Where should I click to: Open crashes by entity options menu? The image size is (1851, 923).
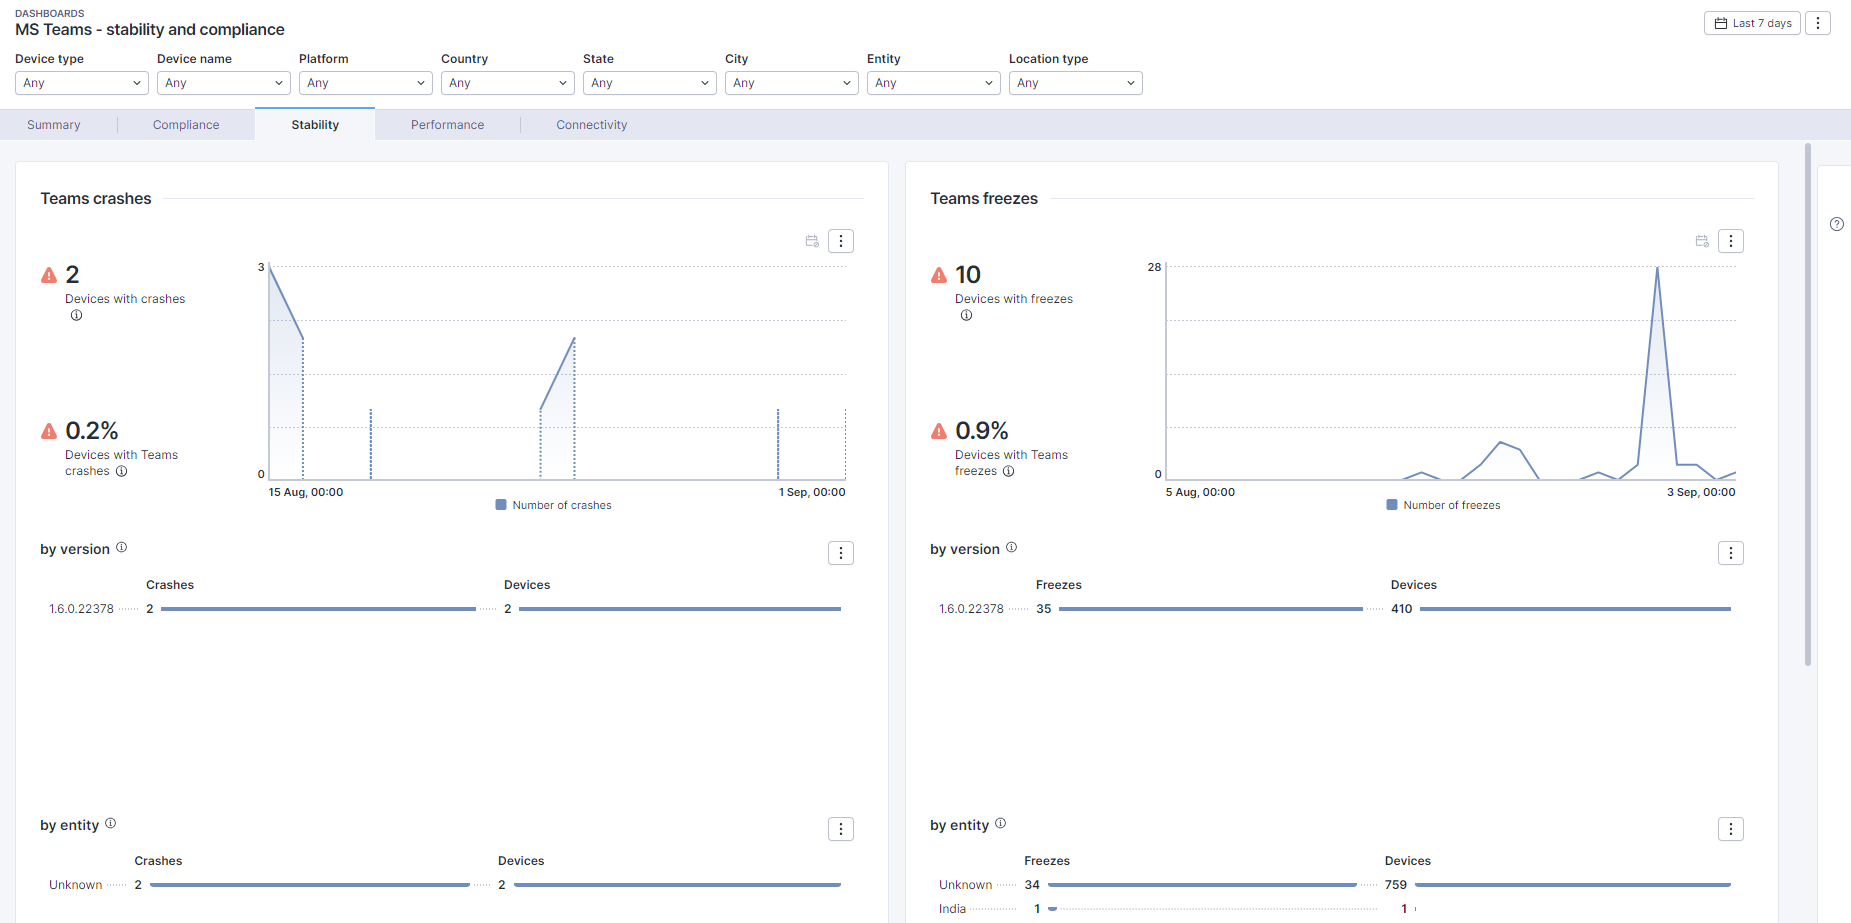841,829
